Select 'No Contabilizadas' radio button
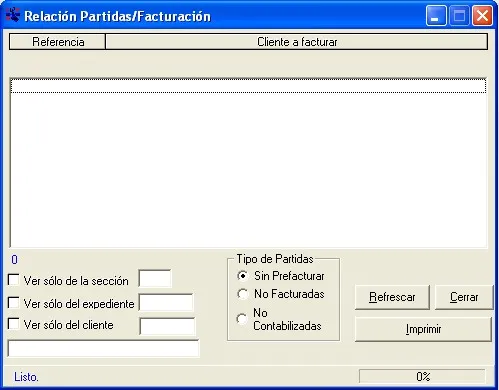Screen dimensions: 499x390 [242, 319]
